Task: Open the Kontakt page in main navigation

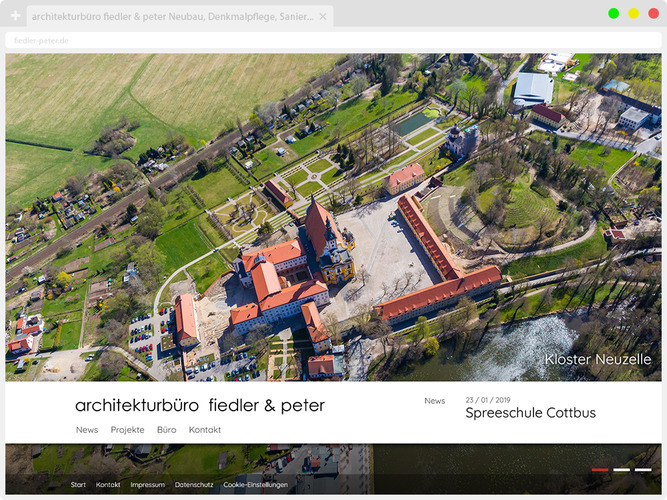Action: coord(205,430)
